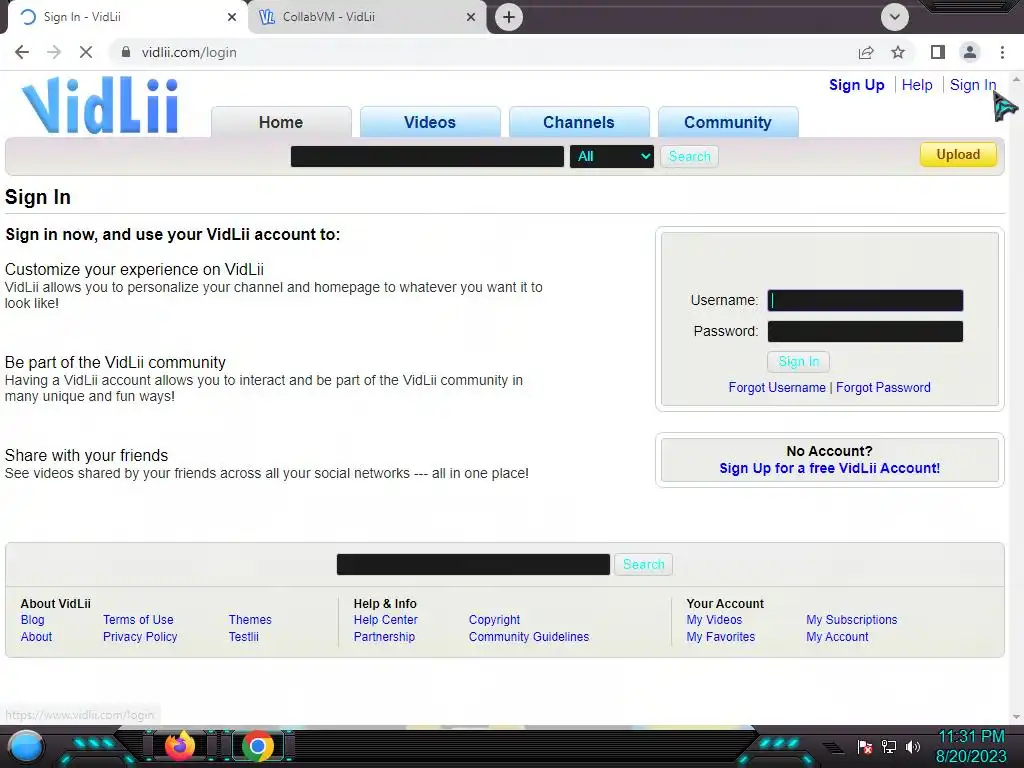
Task: Open the network tray icon
Action: (x=889, y=746)
